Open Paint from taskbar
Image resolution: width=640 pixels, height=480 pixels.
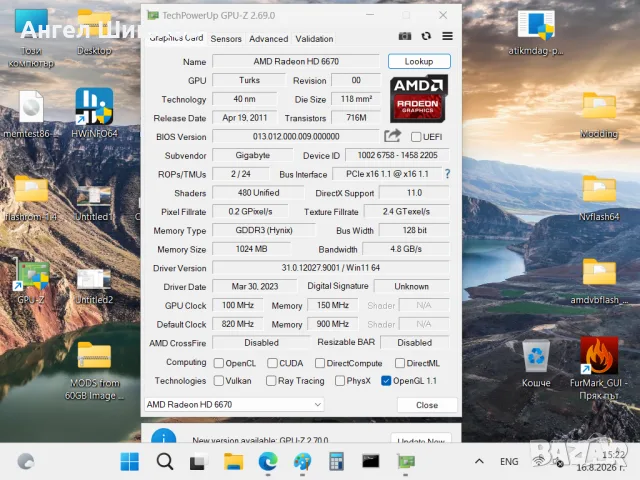(x=302, y=462)
